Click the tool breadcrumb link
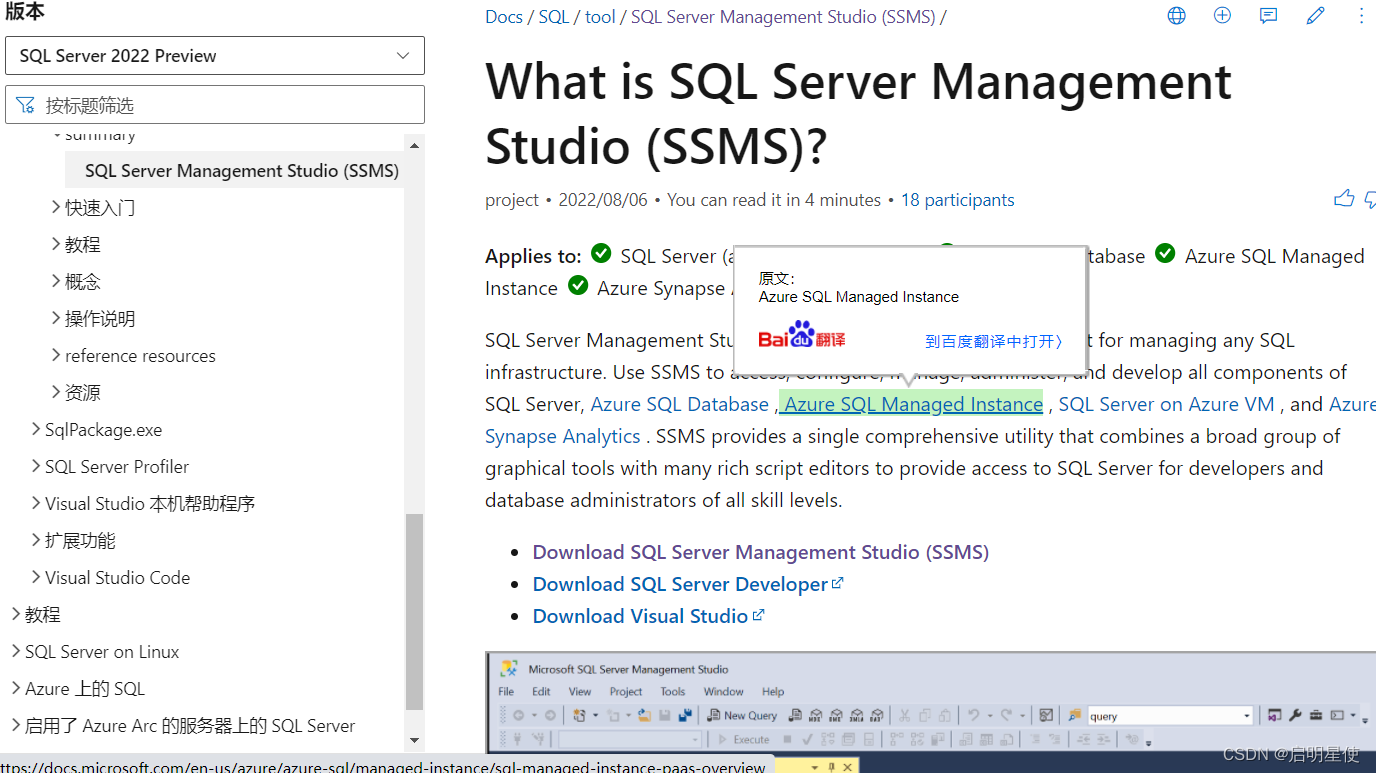Image resolution: width=1376 pixels, height=773 pixels. 600,16
